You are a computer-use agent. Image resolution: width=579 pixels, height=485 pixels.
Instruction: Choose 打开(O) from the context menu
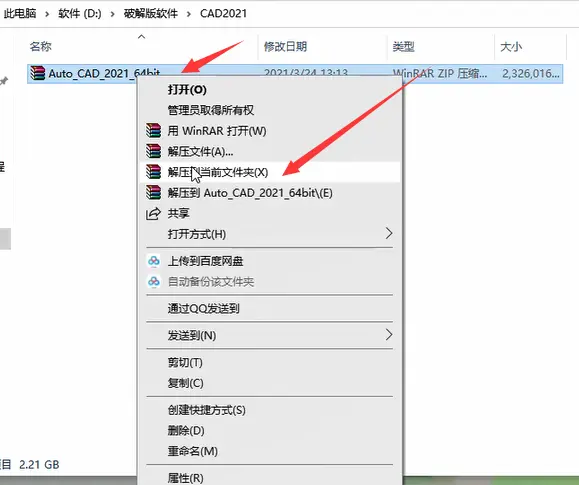[x=270, y=90]
